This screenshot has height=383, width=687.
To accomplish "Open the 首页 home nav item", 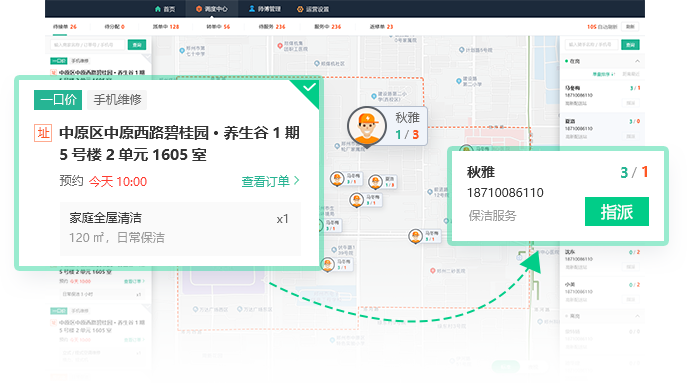I will point(165,9).
